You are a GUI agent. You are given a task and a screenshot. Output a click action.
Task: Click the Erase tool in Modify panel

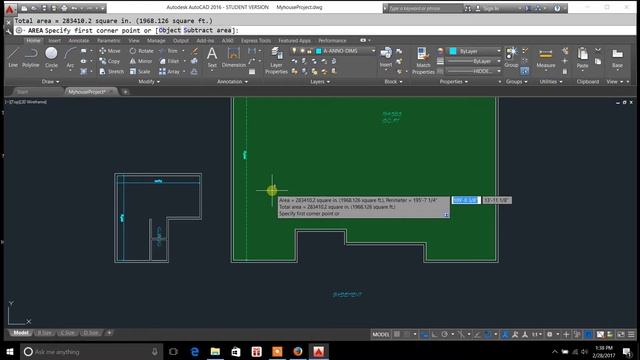[195, 51]
